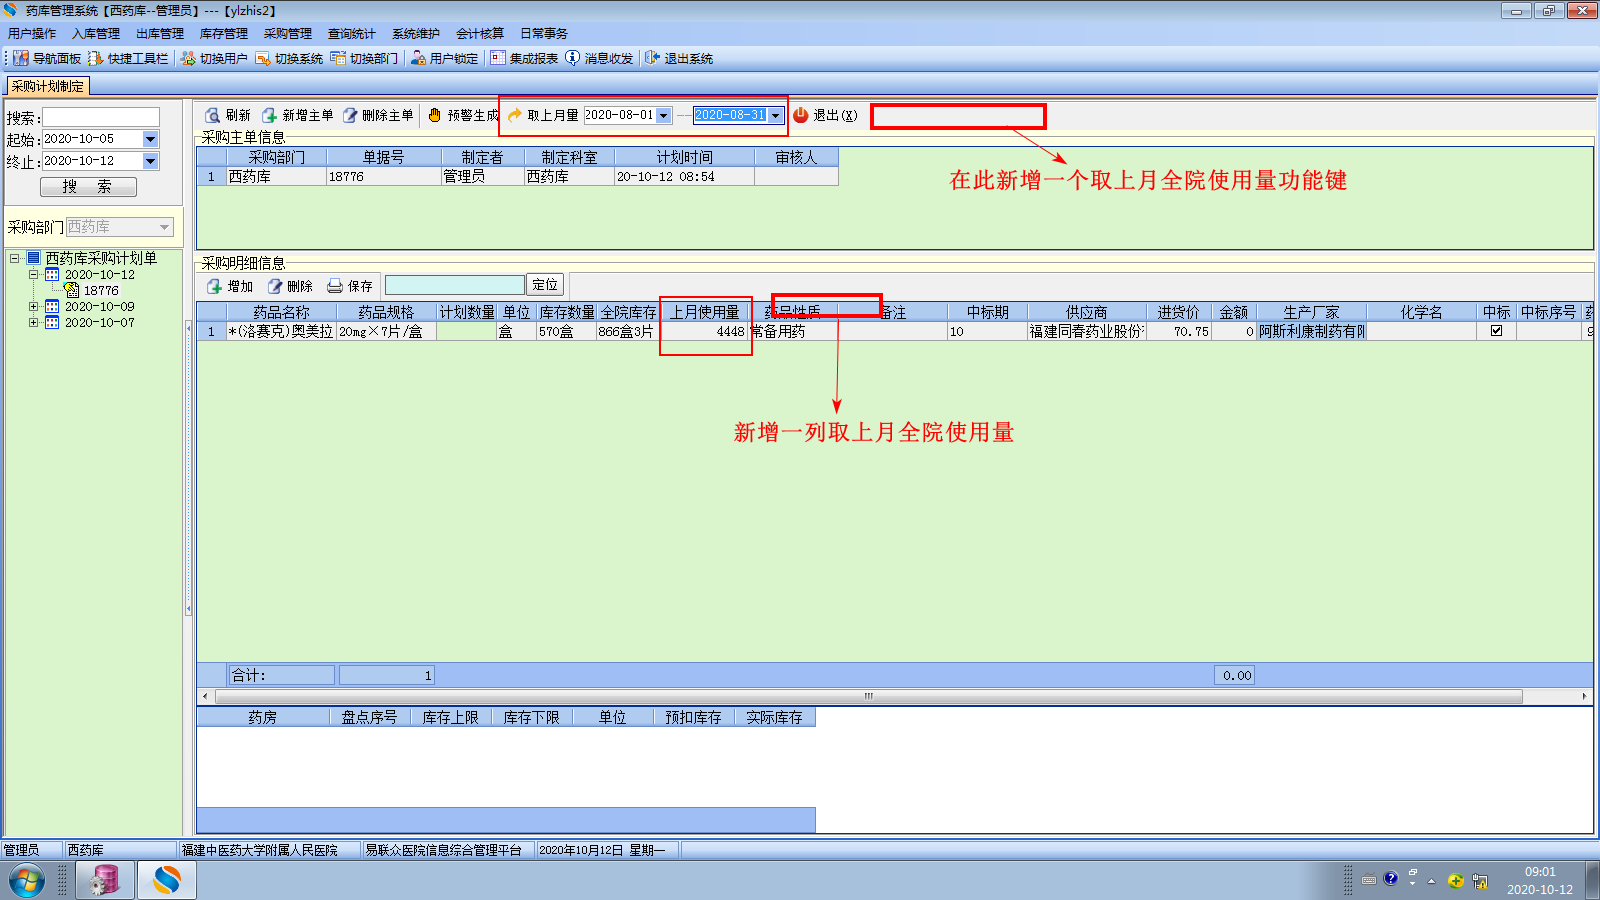The height and width of the screenshot is (900, 1600).
Task: Open the Windows Start button
Action: pyautogui.click(x=27, y=881)
